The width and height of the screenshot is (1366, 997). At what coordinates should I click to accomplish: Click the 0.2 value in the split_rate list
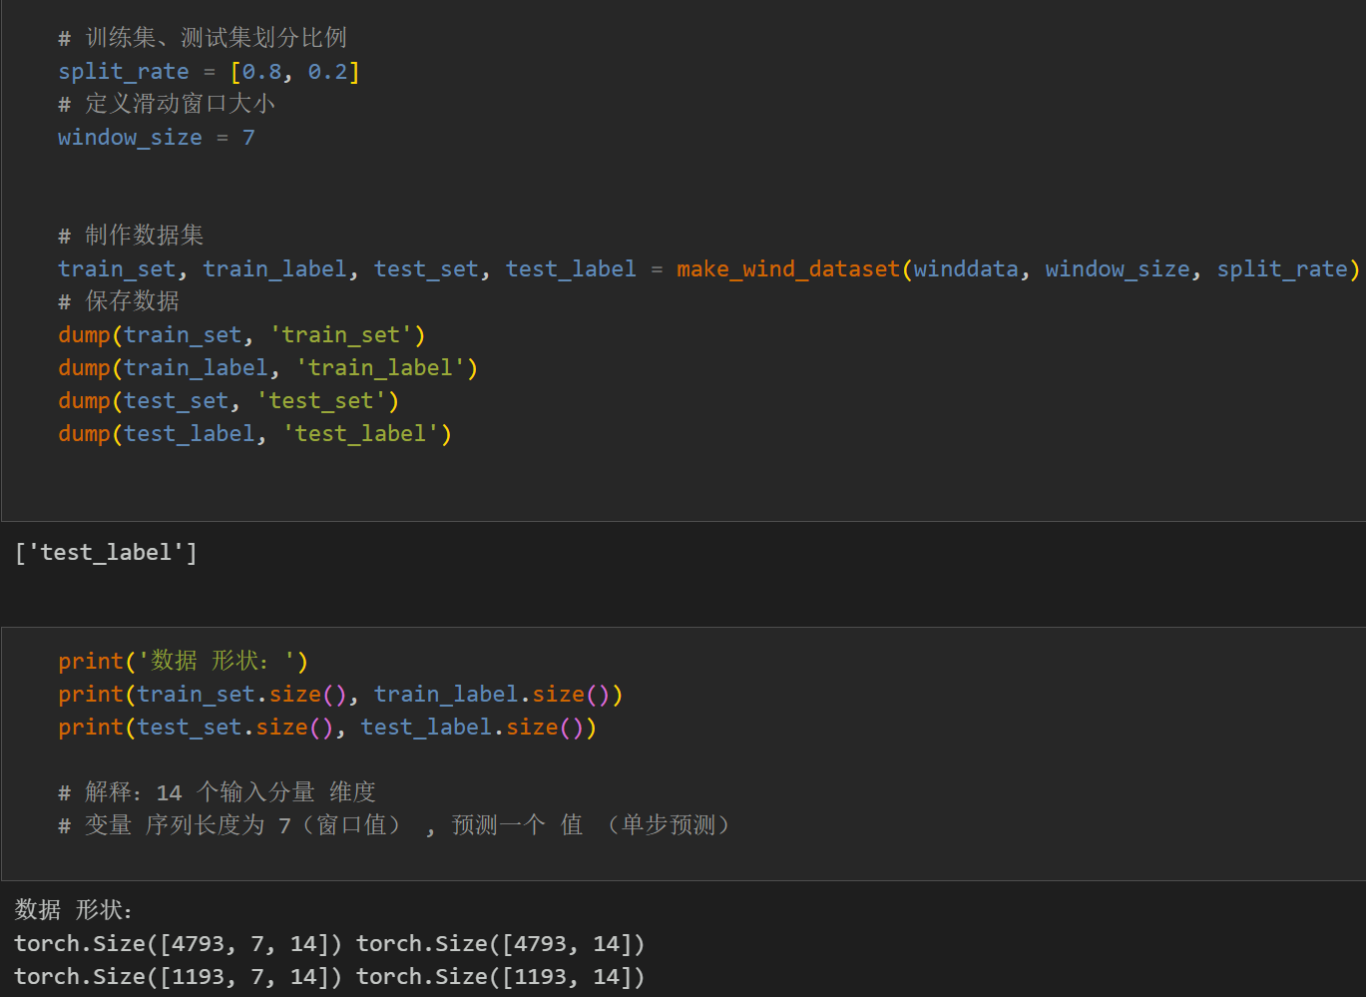(327, 72)
